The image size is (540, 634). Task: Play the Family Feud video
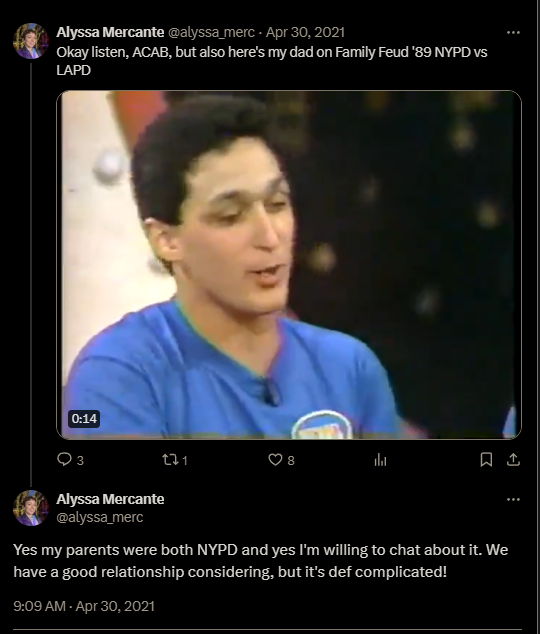[289, 265]
